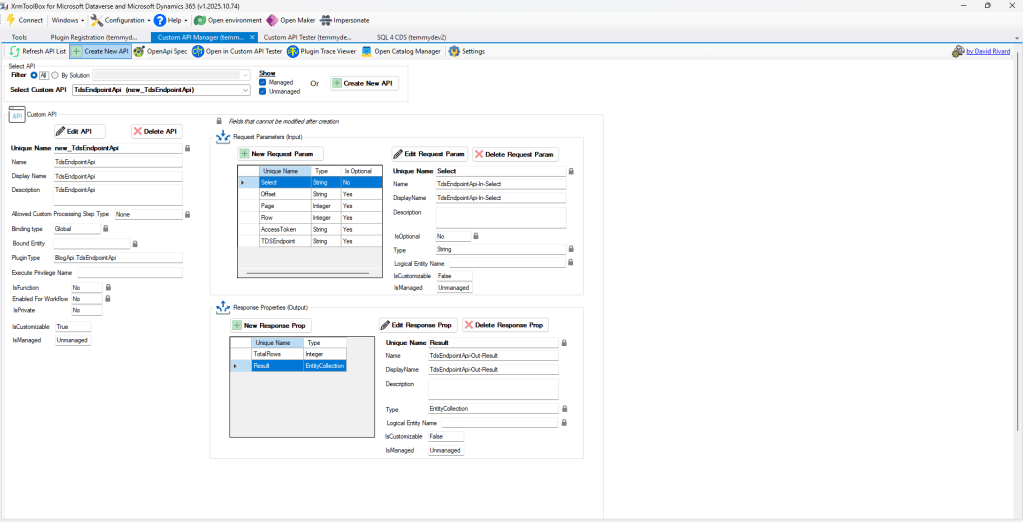The image size is (1023, 522).
Task: Switch to the Tools tab
Action: [20, 37]
